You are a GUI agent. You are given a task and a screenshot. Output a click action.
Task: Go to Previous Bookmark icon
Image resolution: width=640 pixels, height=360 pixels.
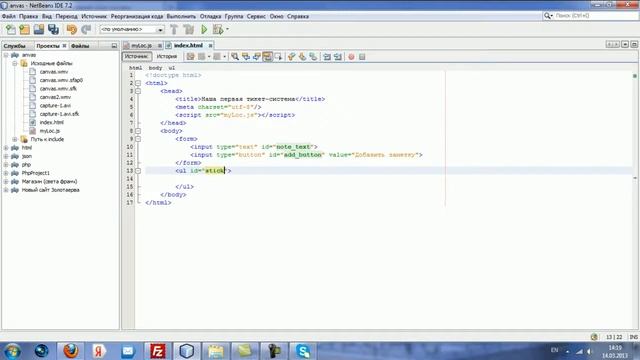click(x=291, y=57)
